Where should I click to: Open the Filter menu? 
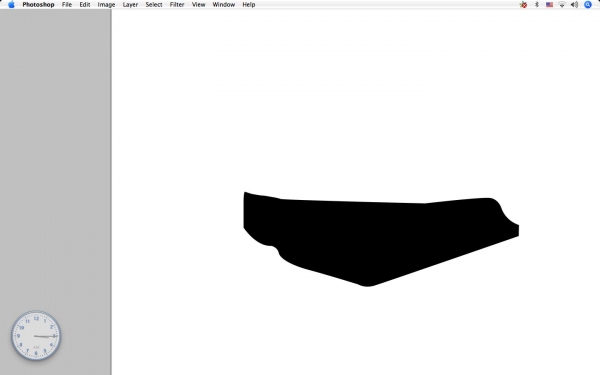177,5
